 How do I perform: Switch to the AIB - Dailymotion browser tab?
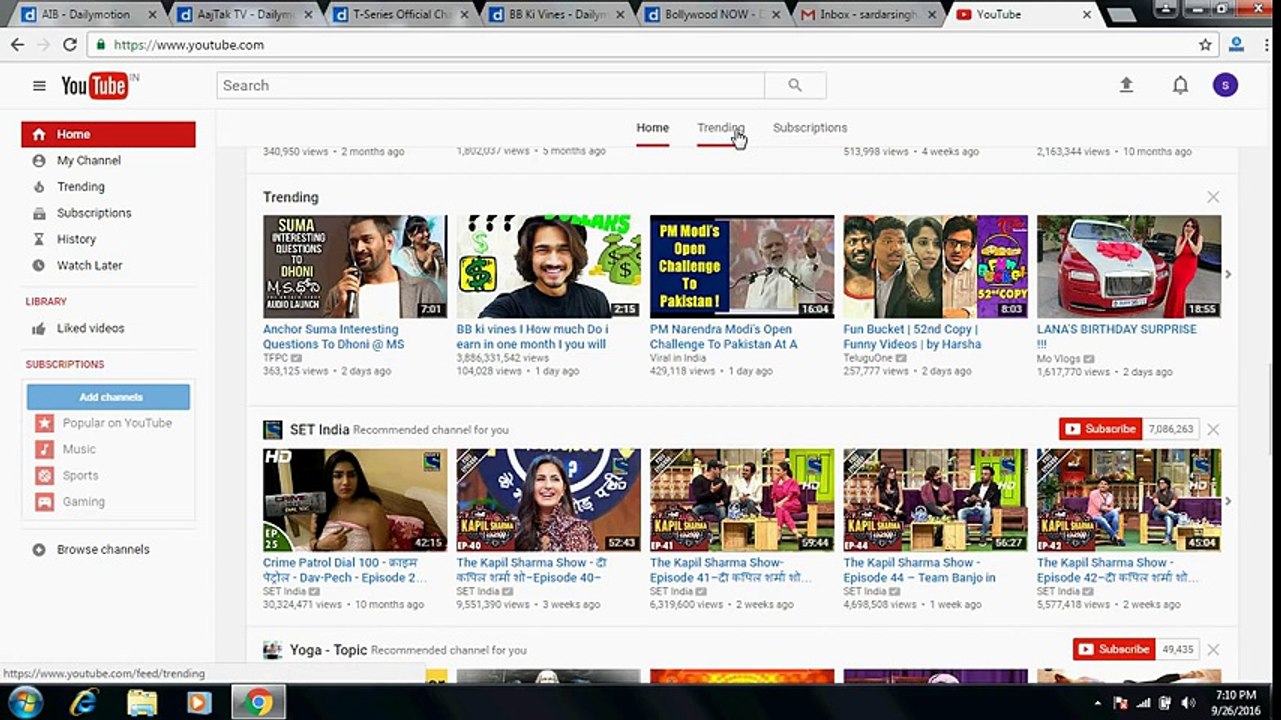(x=89, y=14)
